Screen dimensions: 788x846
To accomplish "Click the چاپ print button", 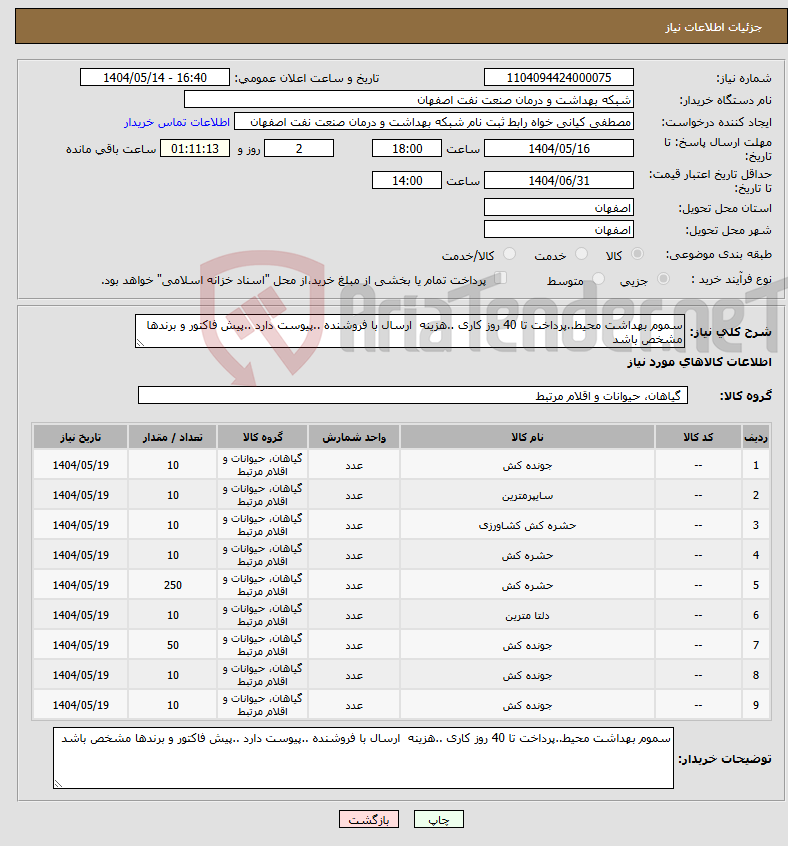I will (438, 820).
